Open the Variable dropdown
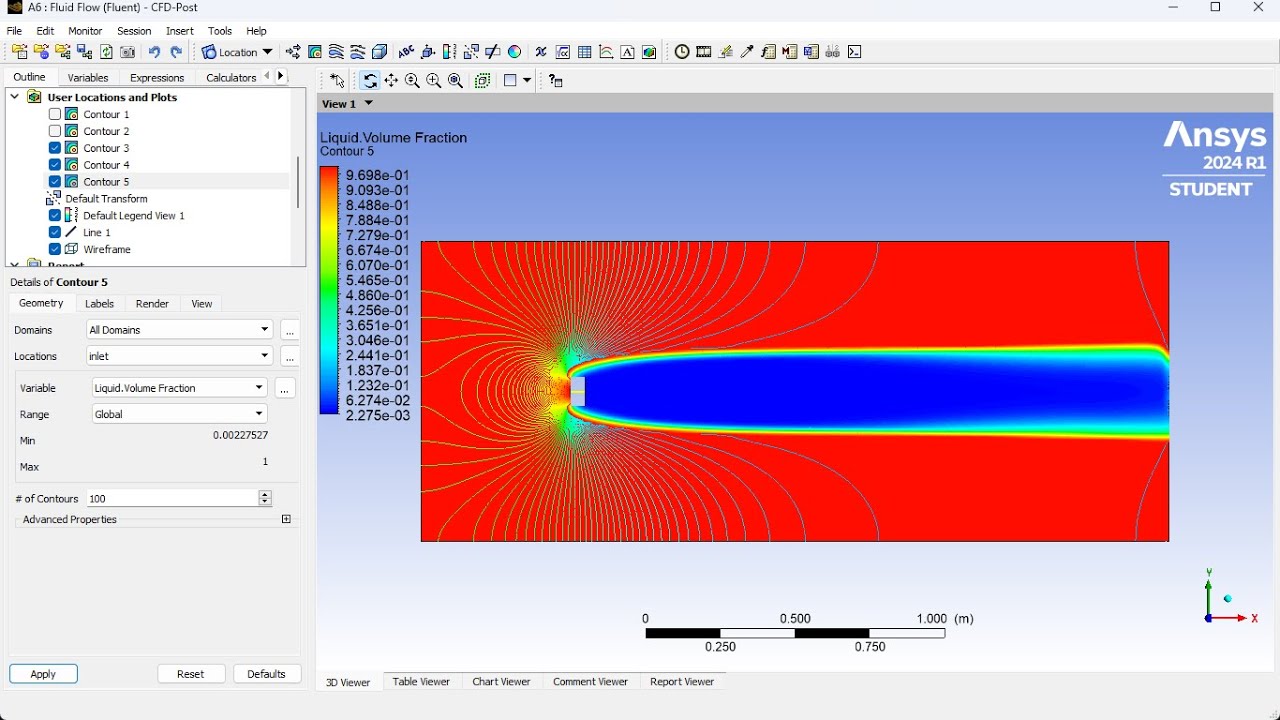Image resolution: width=1280 pixels, height=720 pixels. tap(179, 388)
